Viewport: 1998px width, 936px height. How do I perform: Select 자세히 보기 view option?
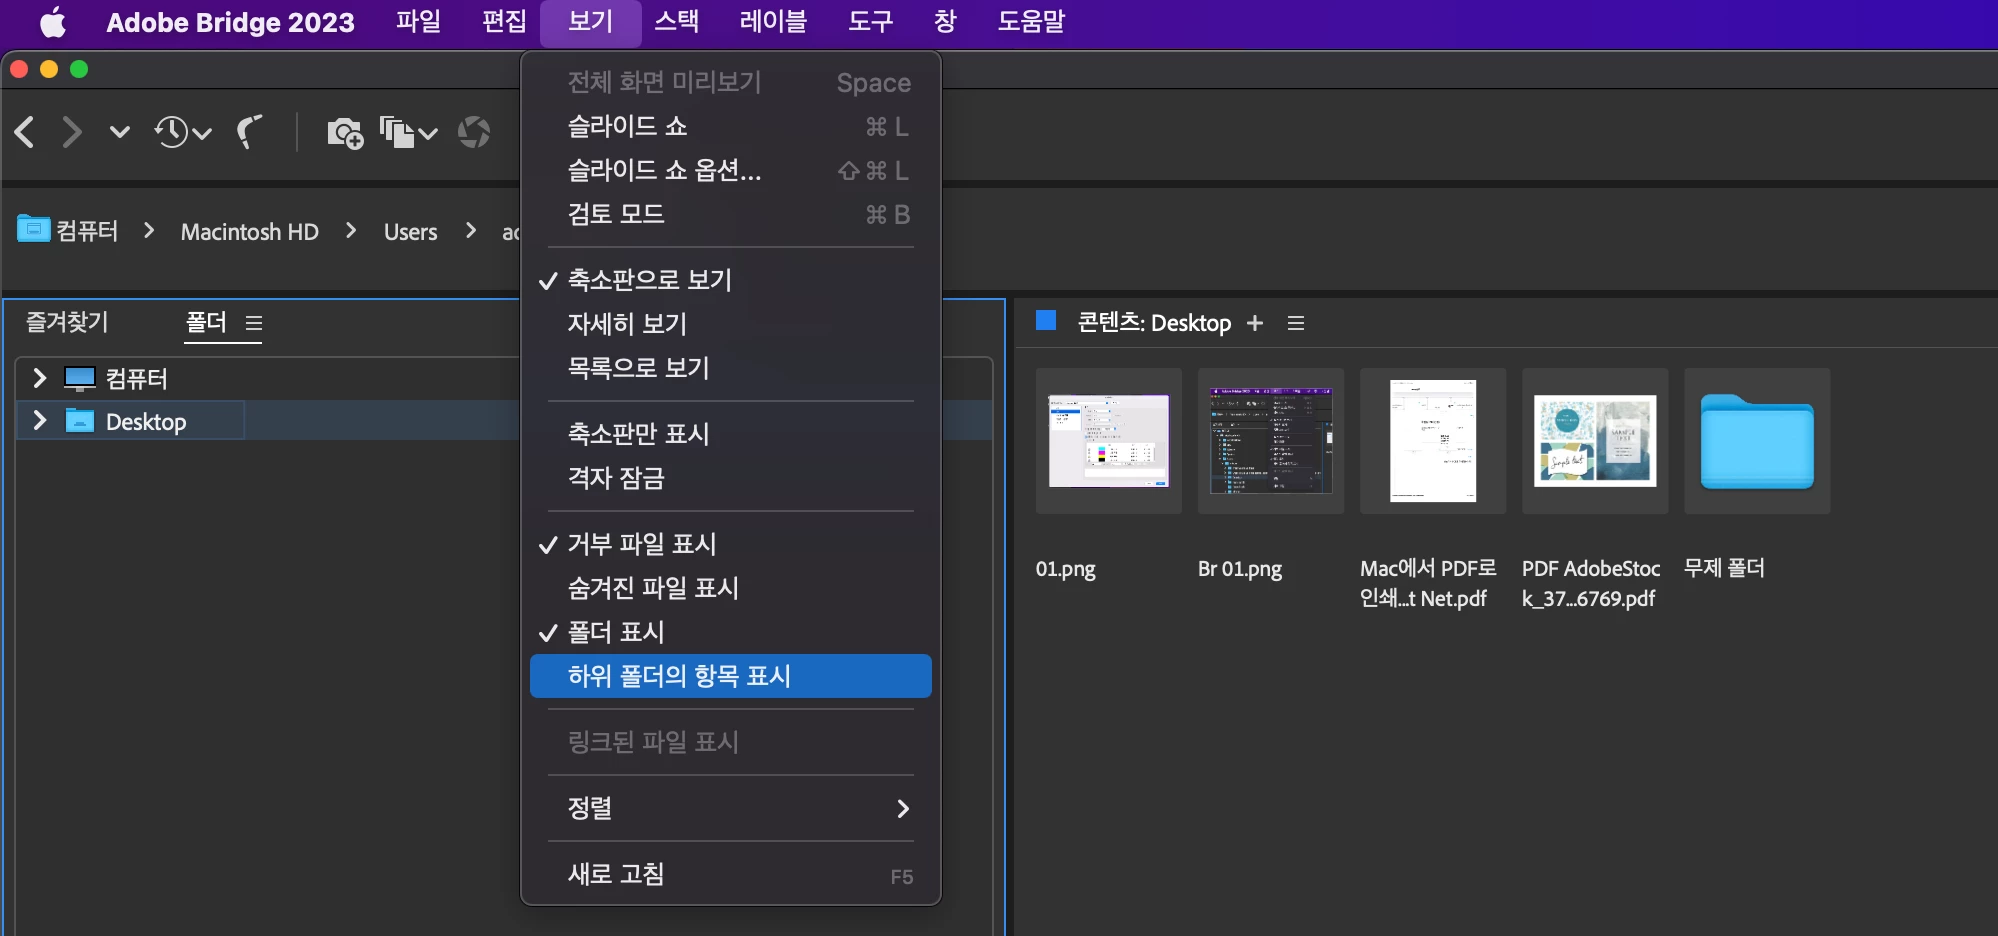pos(731,325)
